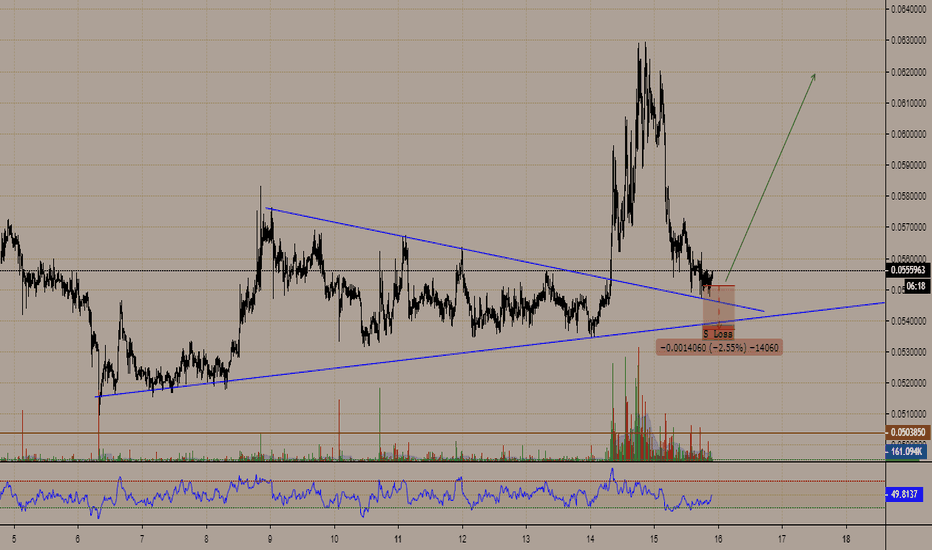Viewport: 932px width, 550px height.
Task: Click date 12 on the time axis
Action: [x=462, y=539]
